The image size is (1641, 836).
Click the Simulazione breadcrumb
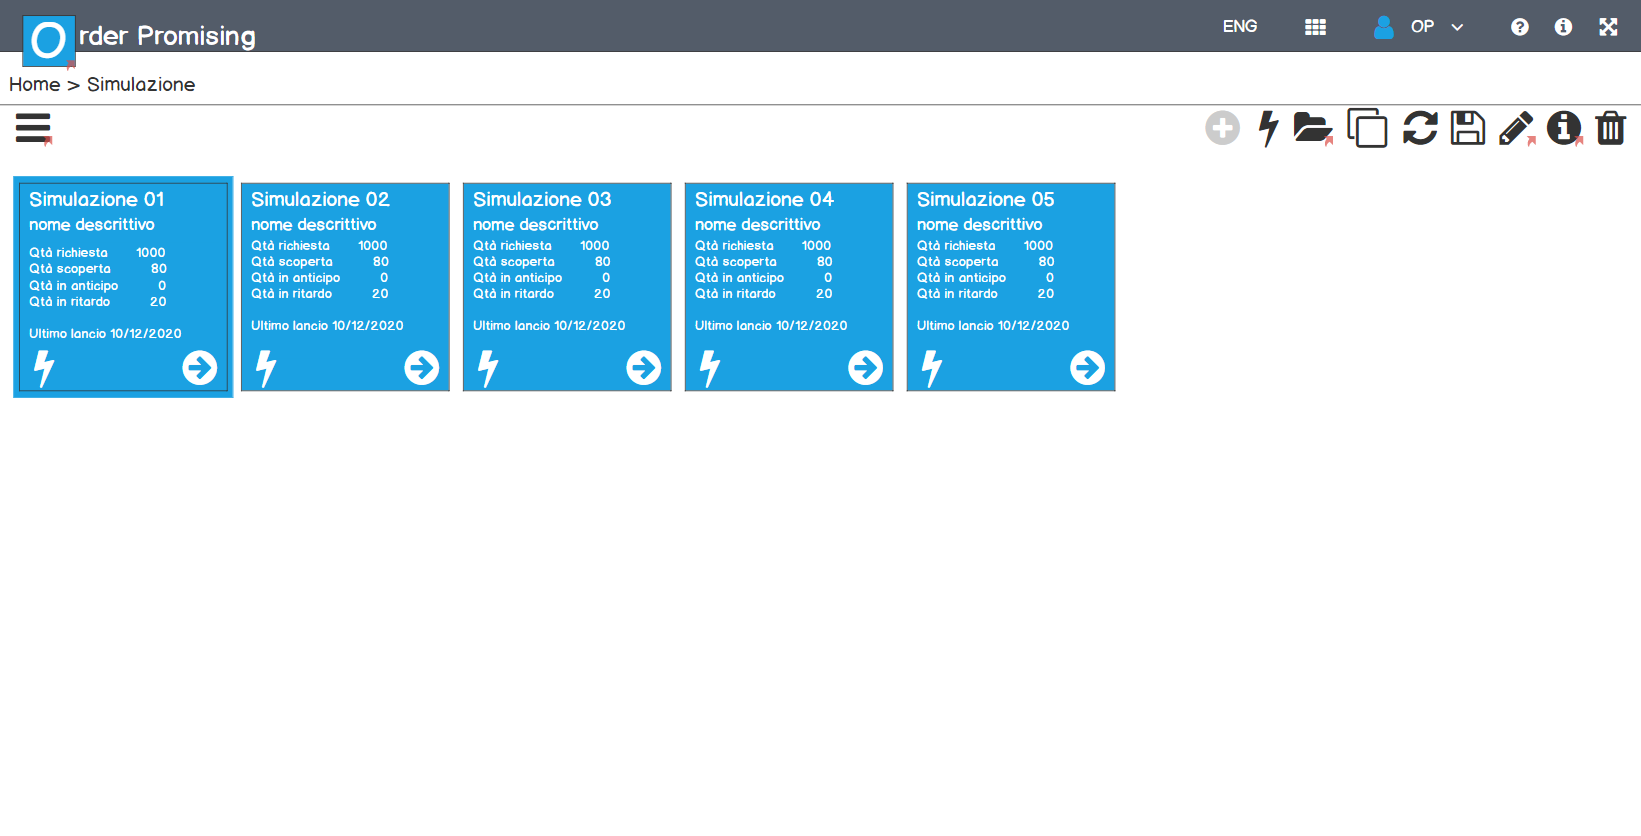pyautogui.click(x=141, y=85)
